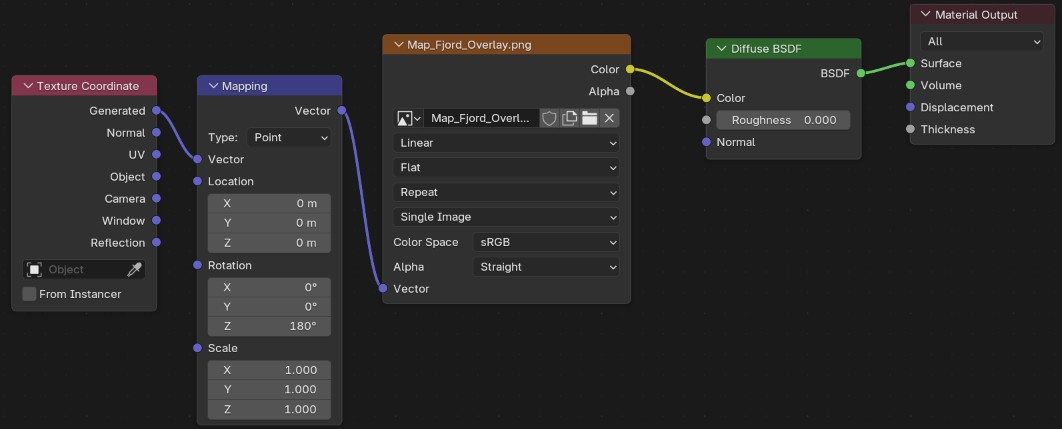Click the Diffuse BSDF Color input socket
This screenshot has height=429, width=1062.
coord(706,98)
